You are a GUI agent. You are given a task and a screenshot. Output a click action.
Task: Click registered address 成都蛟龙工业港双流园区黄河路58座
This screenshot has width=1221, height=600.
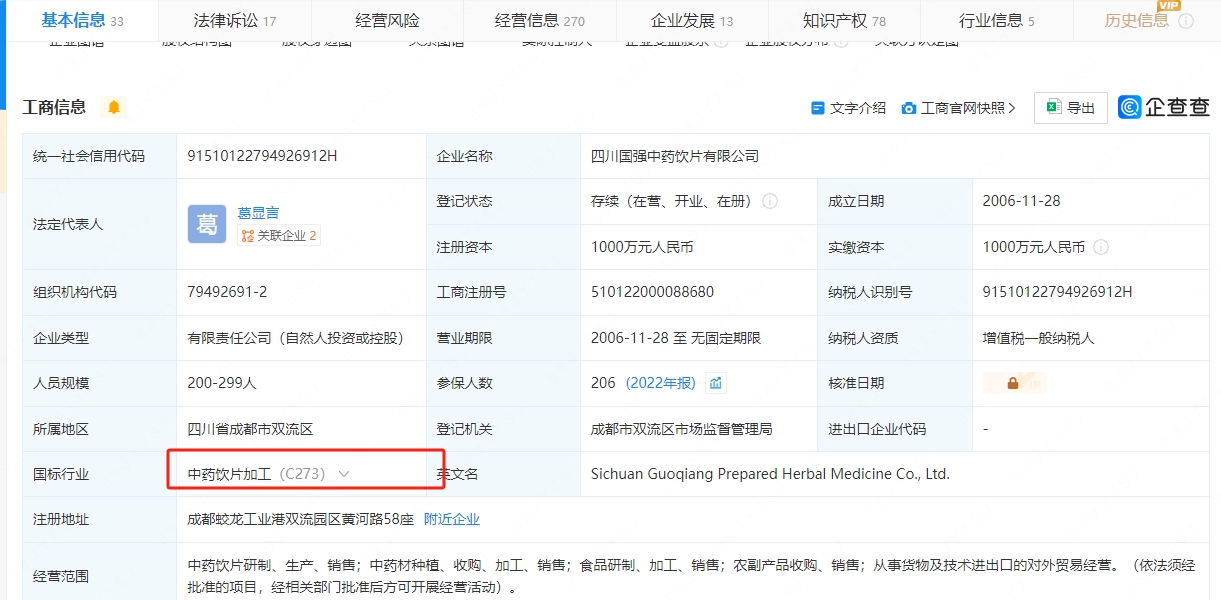click(300, 519)
